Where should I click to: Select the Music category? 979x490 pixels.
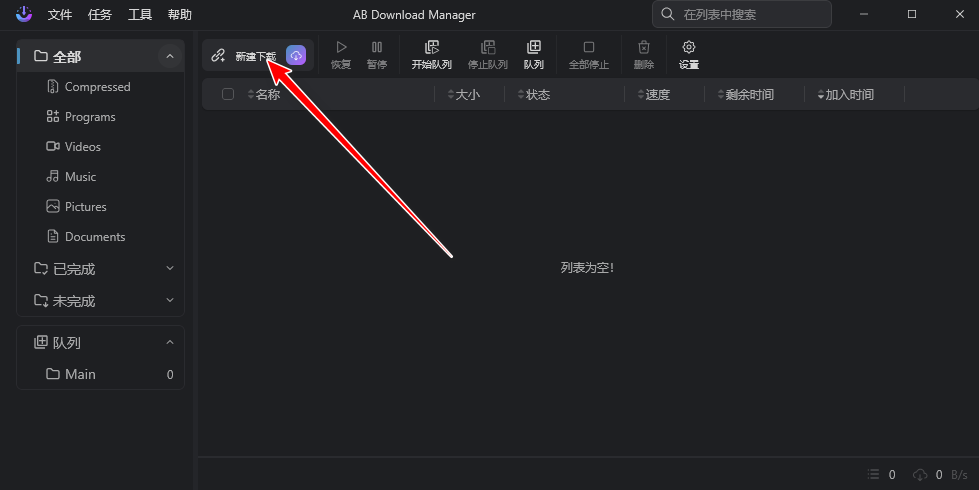click(x=101, y=177)
